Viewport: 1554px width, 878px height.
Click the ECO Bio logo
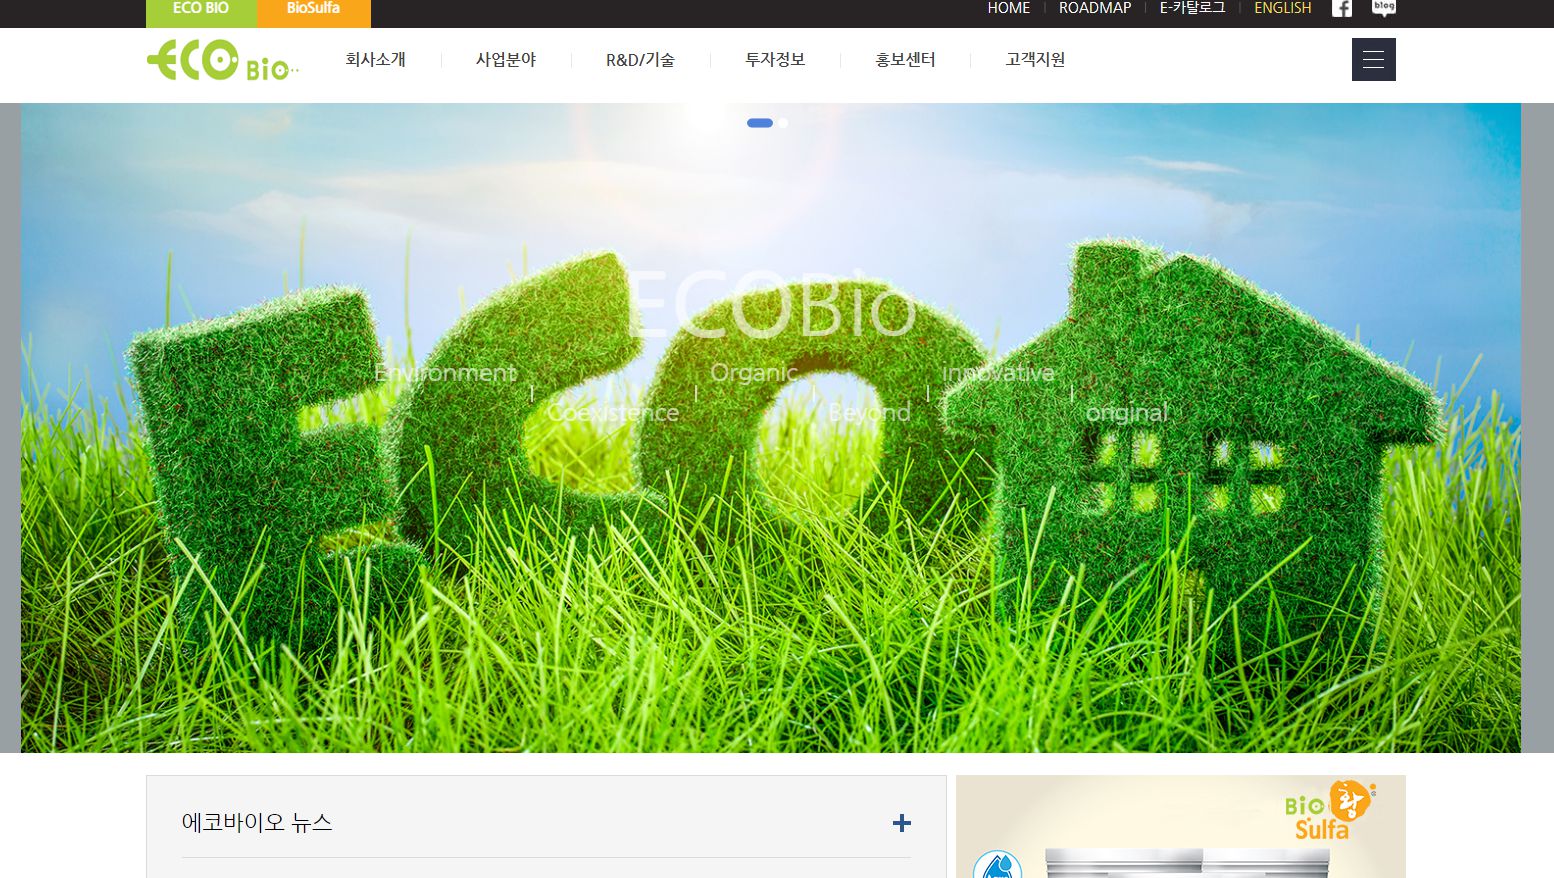click(220, 62)
